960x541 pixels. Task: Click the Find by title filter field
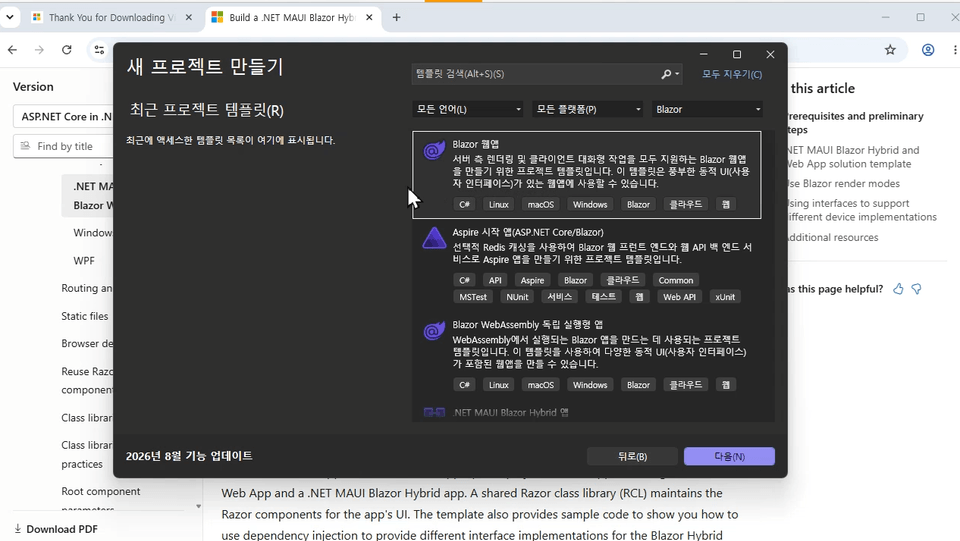click(64, 146)
